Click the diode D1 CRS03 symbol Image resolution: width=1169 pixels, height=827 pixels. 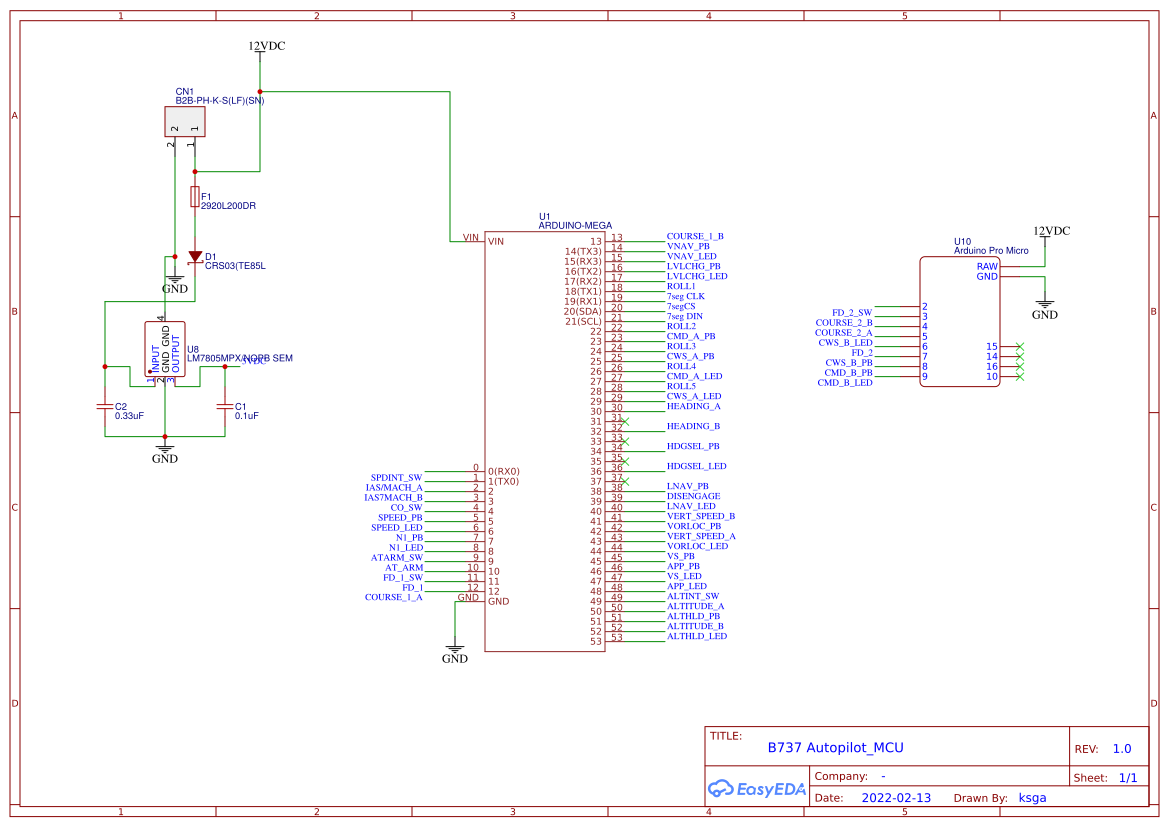click(x=195, y=257)
